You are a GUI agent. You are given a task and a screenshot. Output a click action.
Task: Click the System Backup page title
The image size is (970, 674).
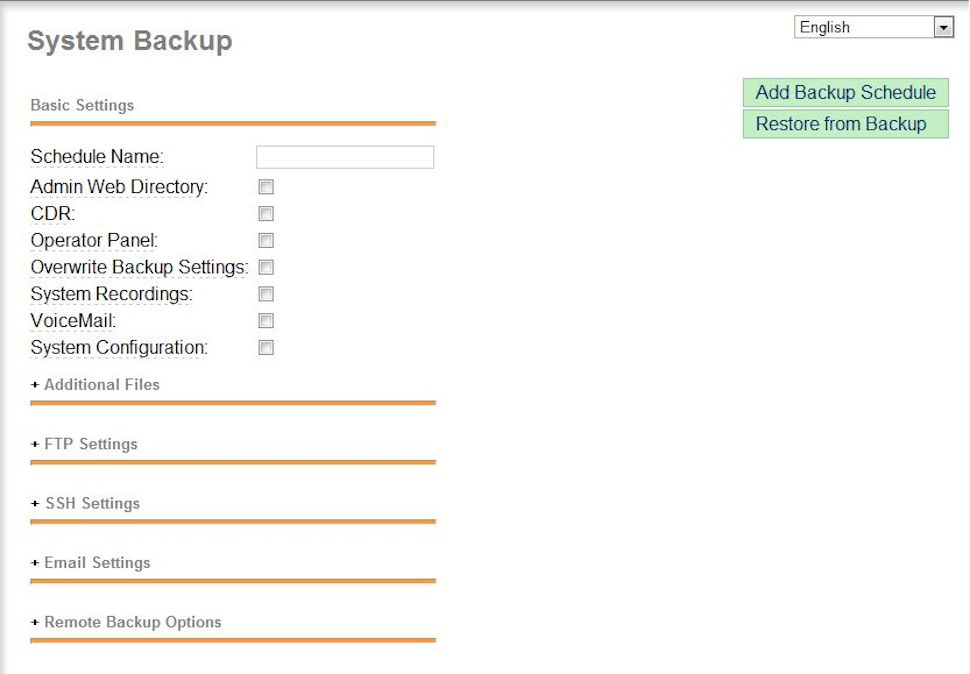130,41
